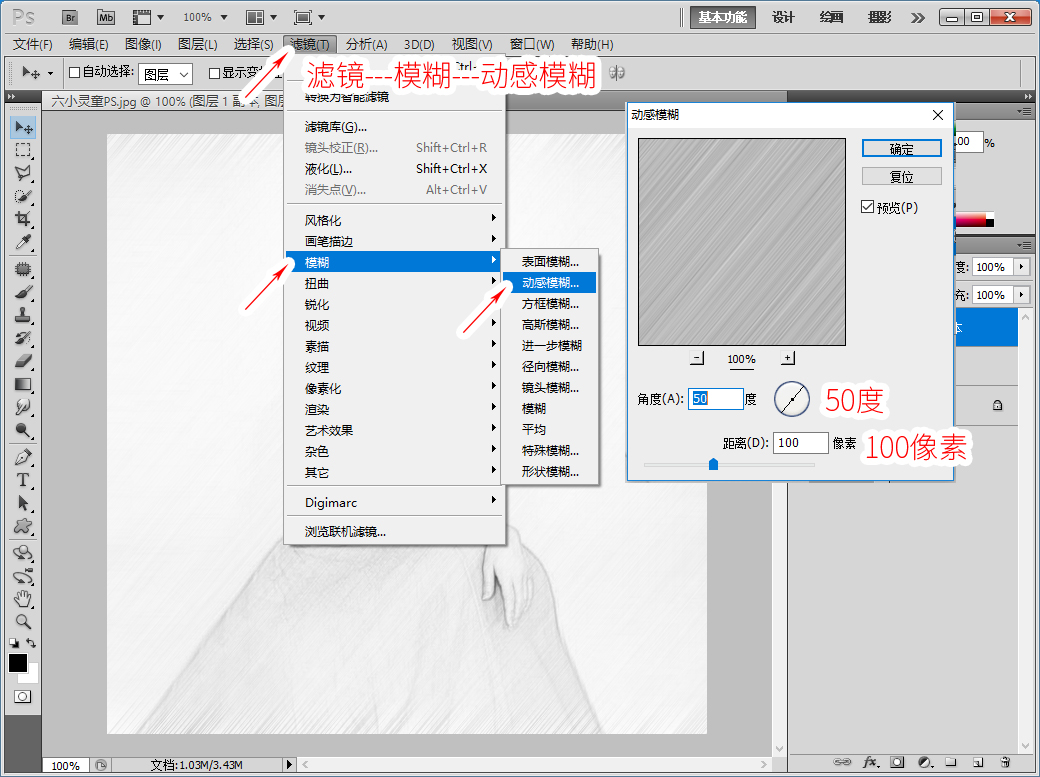The height and width of the screenshot is (777, 1040).
Task: Click the Motion Blur preview thumbnail
Action: (742, 242)
